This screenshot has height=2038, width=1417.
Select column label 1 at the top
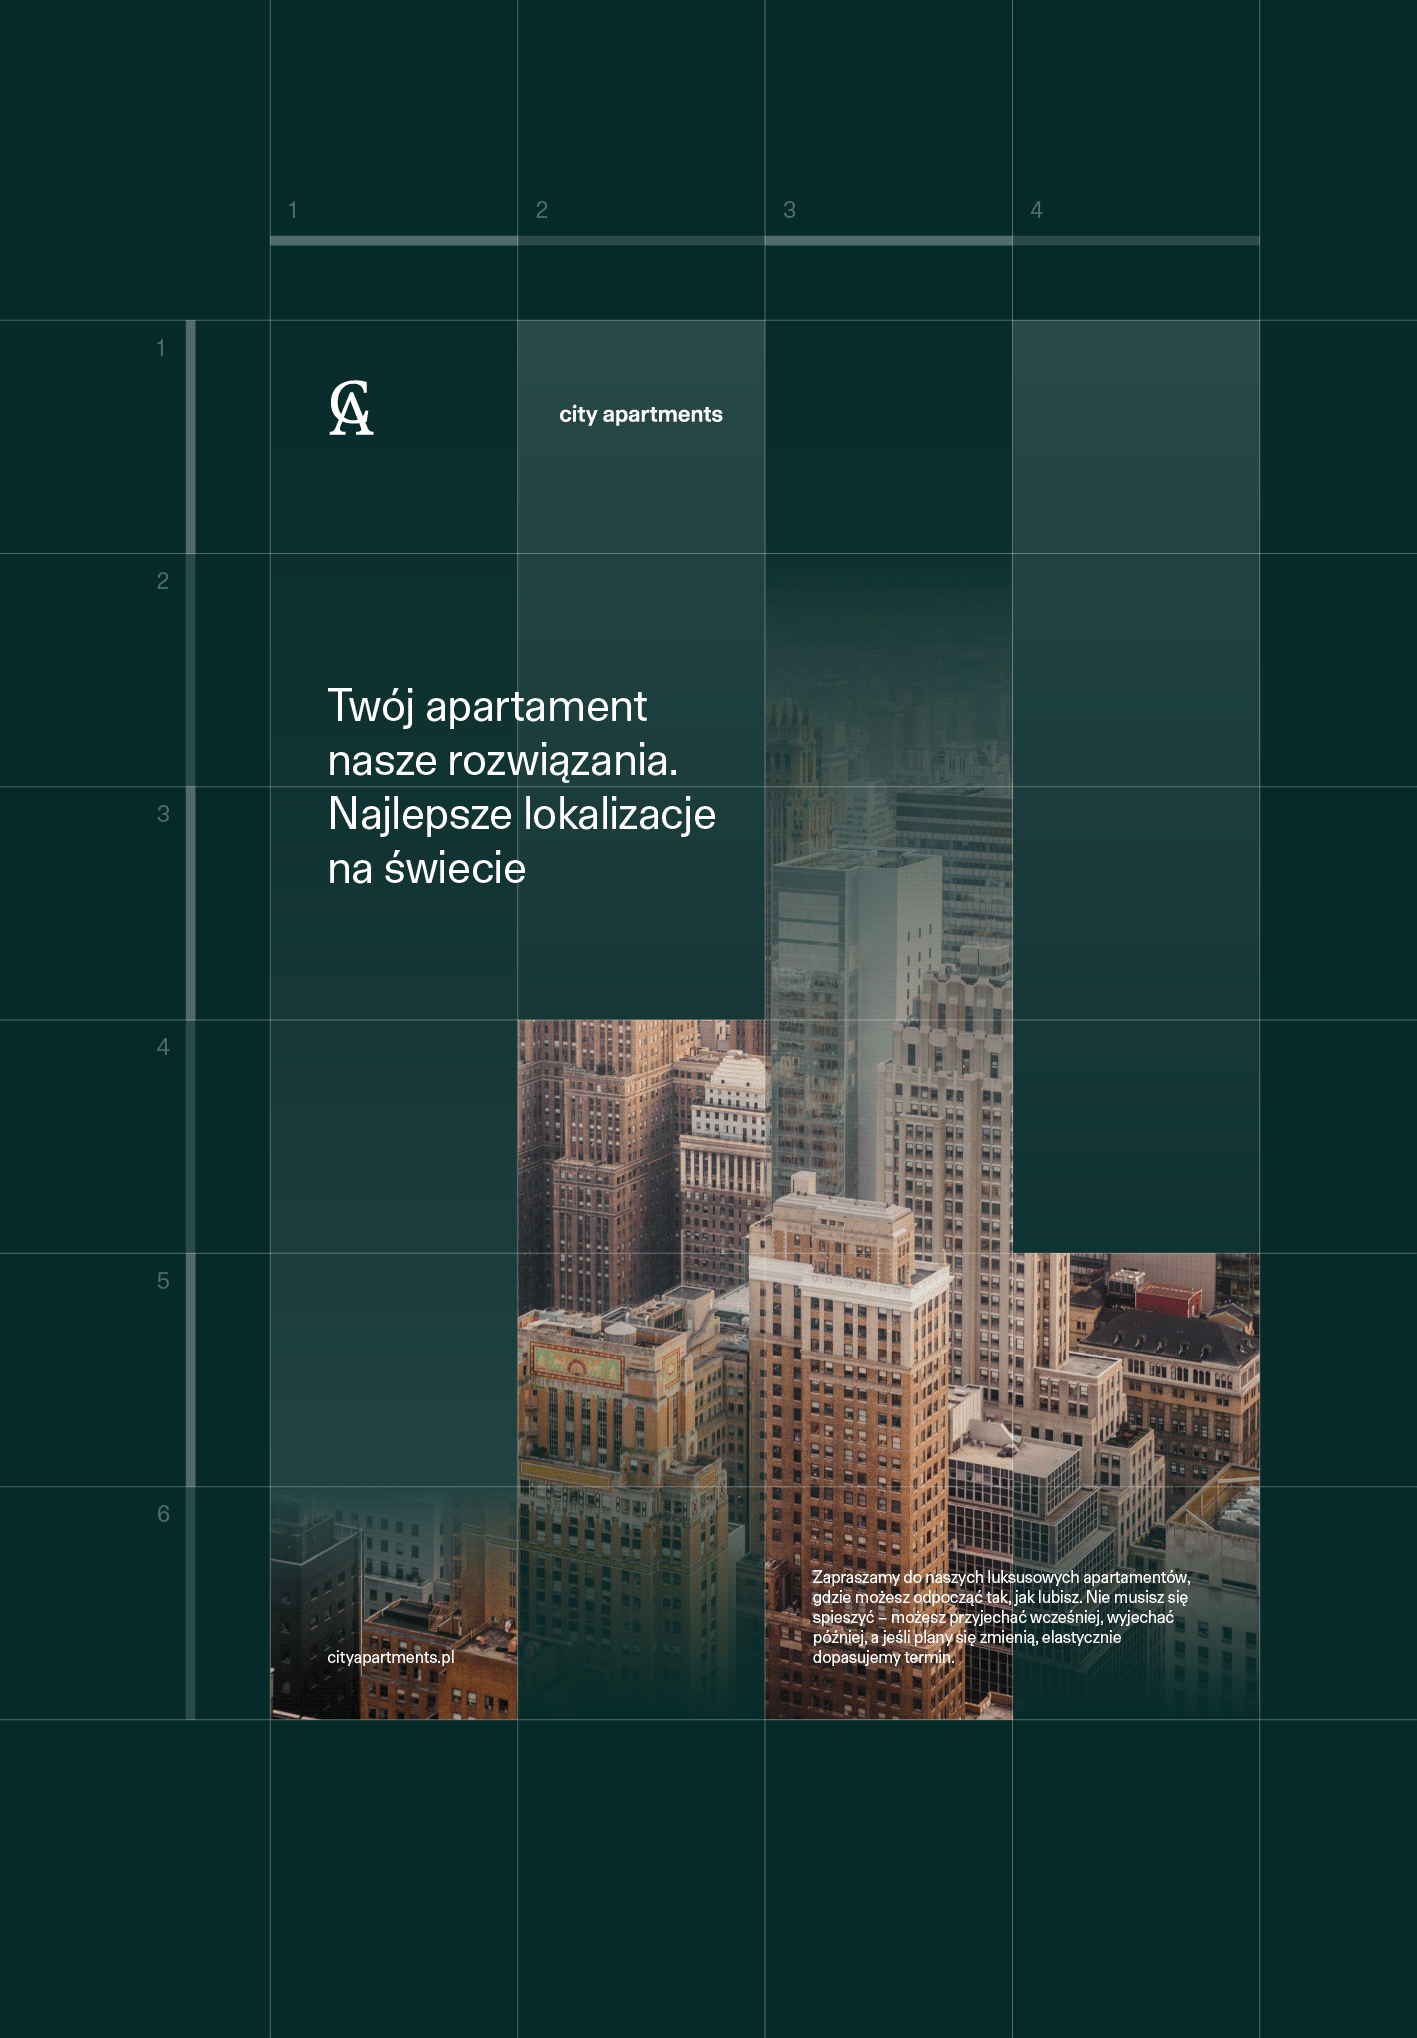(293, 210)
